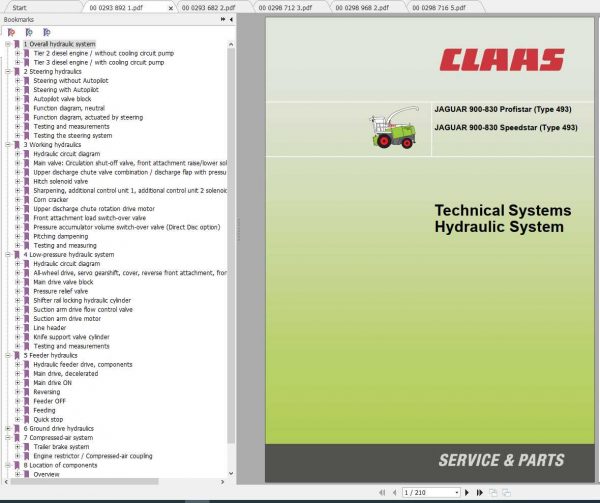Click bookmark icon beside Working hydraulics
The height and width of the screenshot is (503, 600).
17,145
